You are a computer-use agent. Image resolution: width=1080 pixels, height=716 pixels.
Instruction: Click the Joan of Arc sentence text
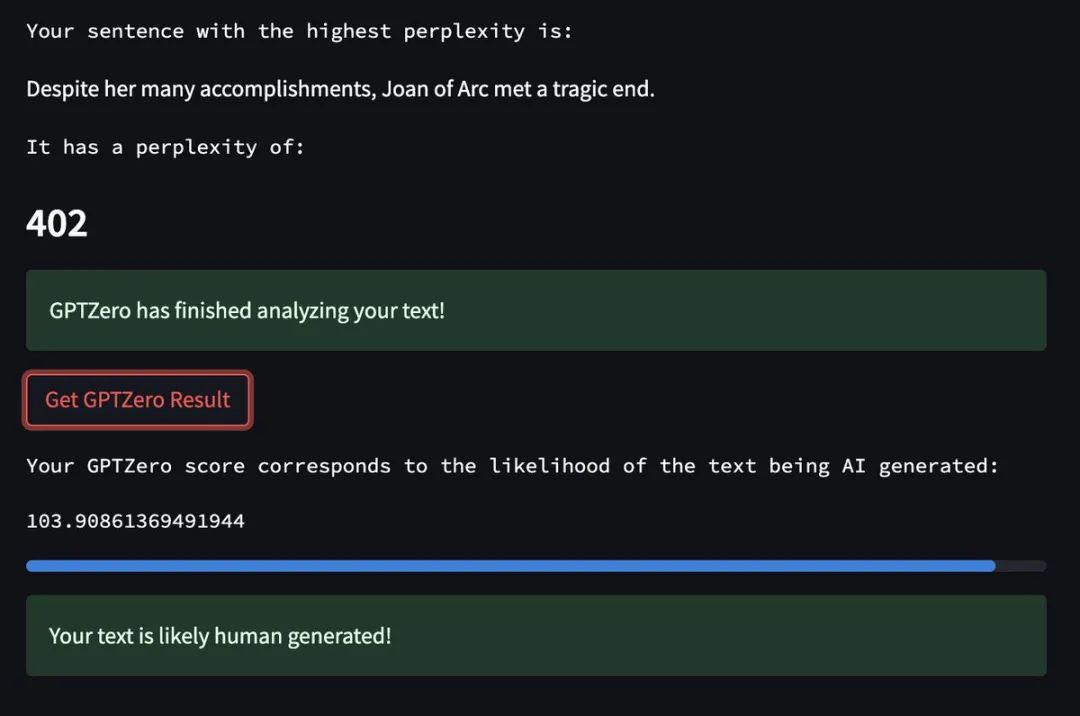[x=340, y=90]
